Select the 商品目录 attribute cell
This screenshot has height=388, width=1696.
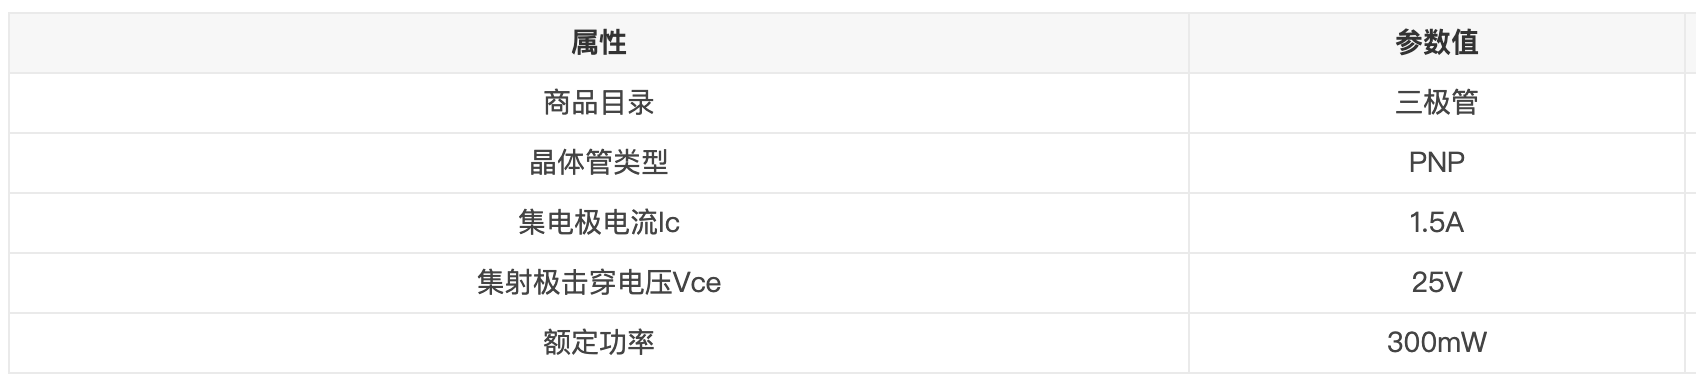coord(599,103)
